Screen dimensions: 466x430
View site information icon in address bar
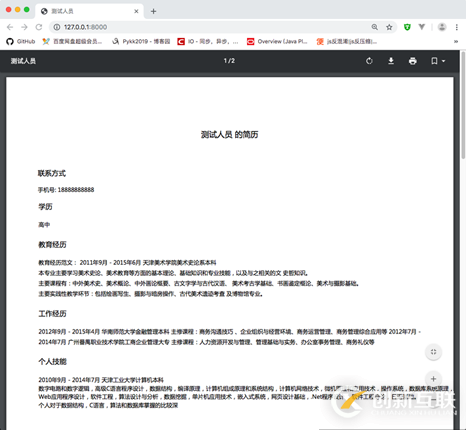tap(57, 27)
